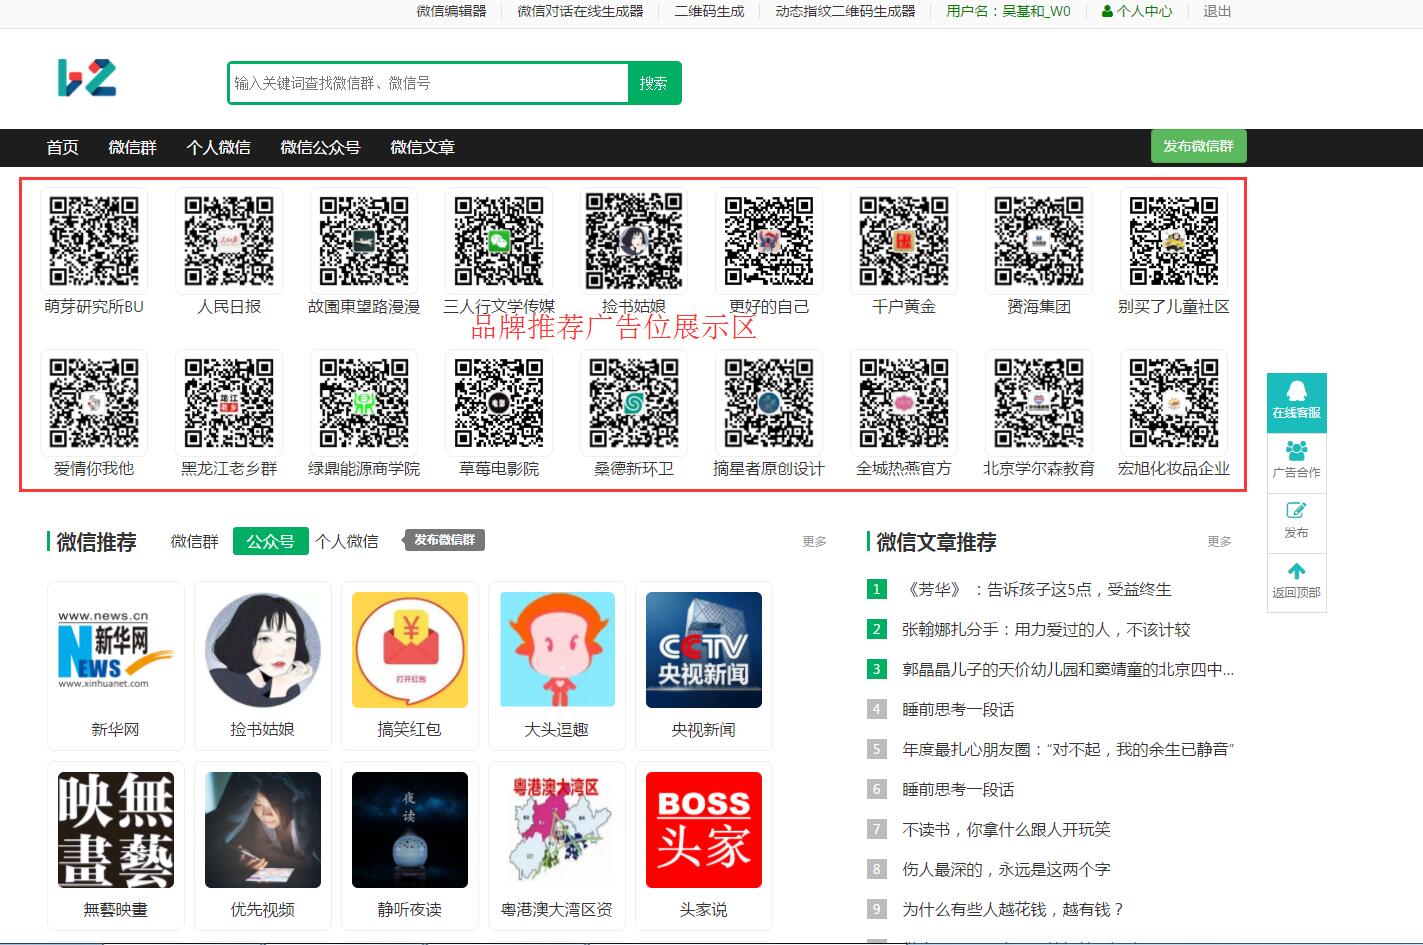
Task: Focus the keyword search input field
Action: (x=428, y=83)
